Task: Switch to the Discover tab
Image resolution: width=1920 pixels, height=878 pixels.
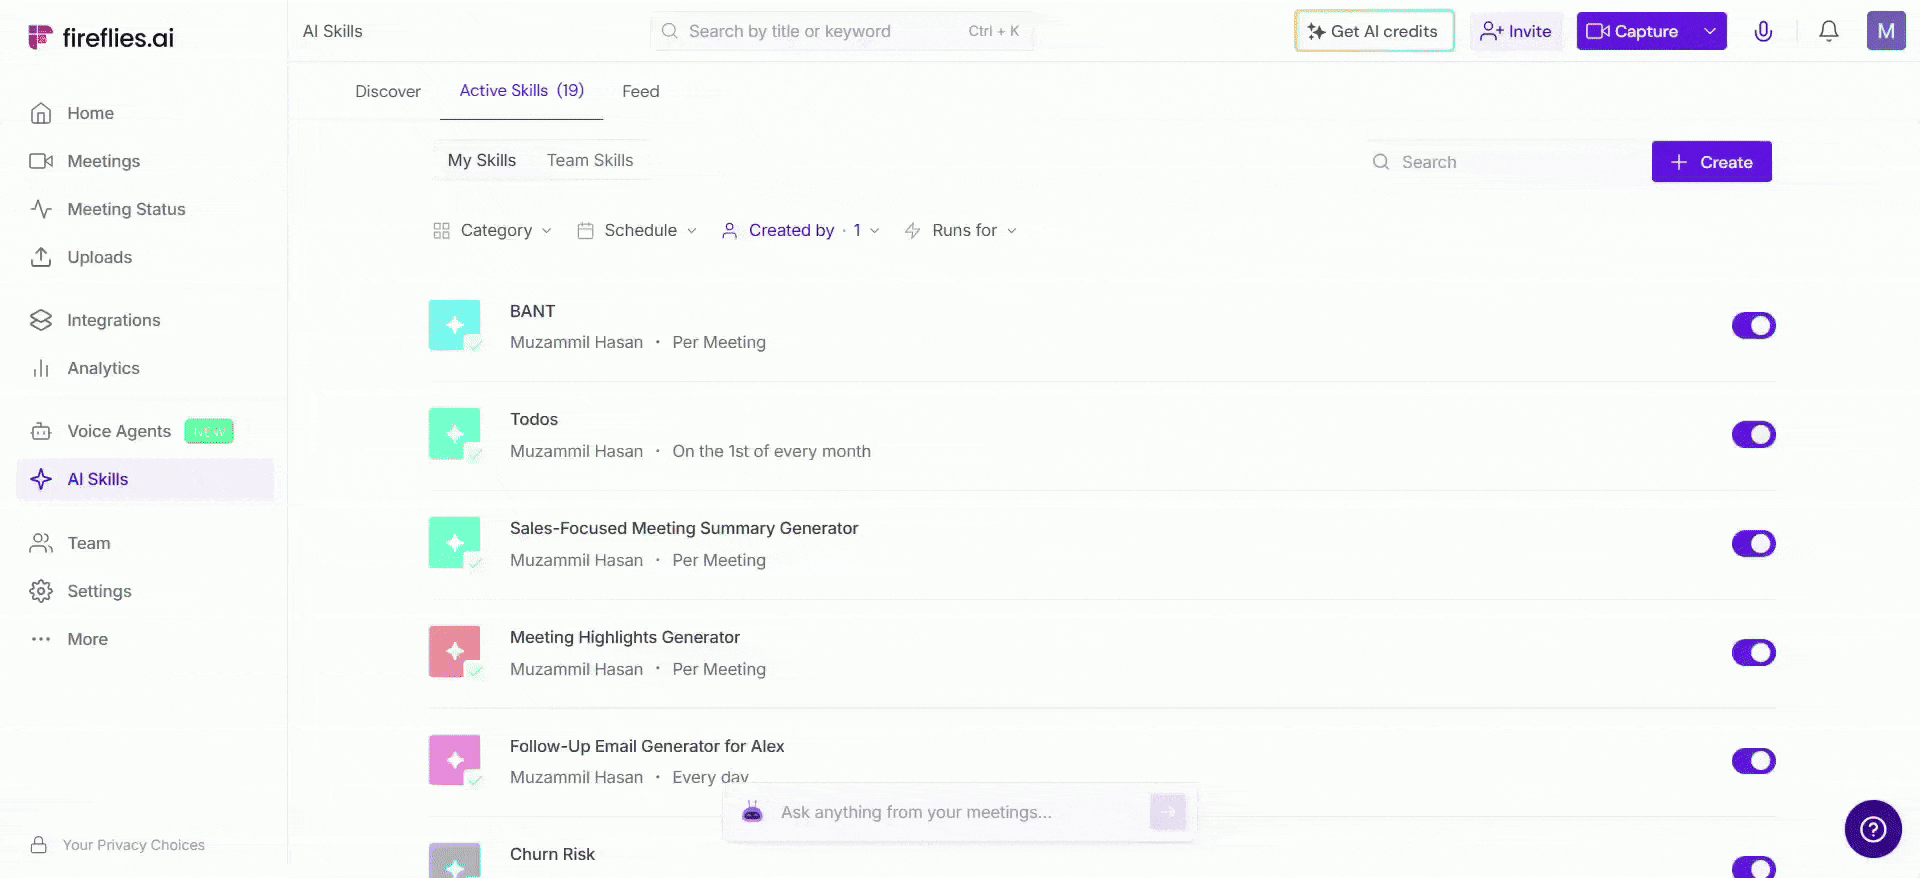Action: pyautogui.click(x=388, y=91)
